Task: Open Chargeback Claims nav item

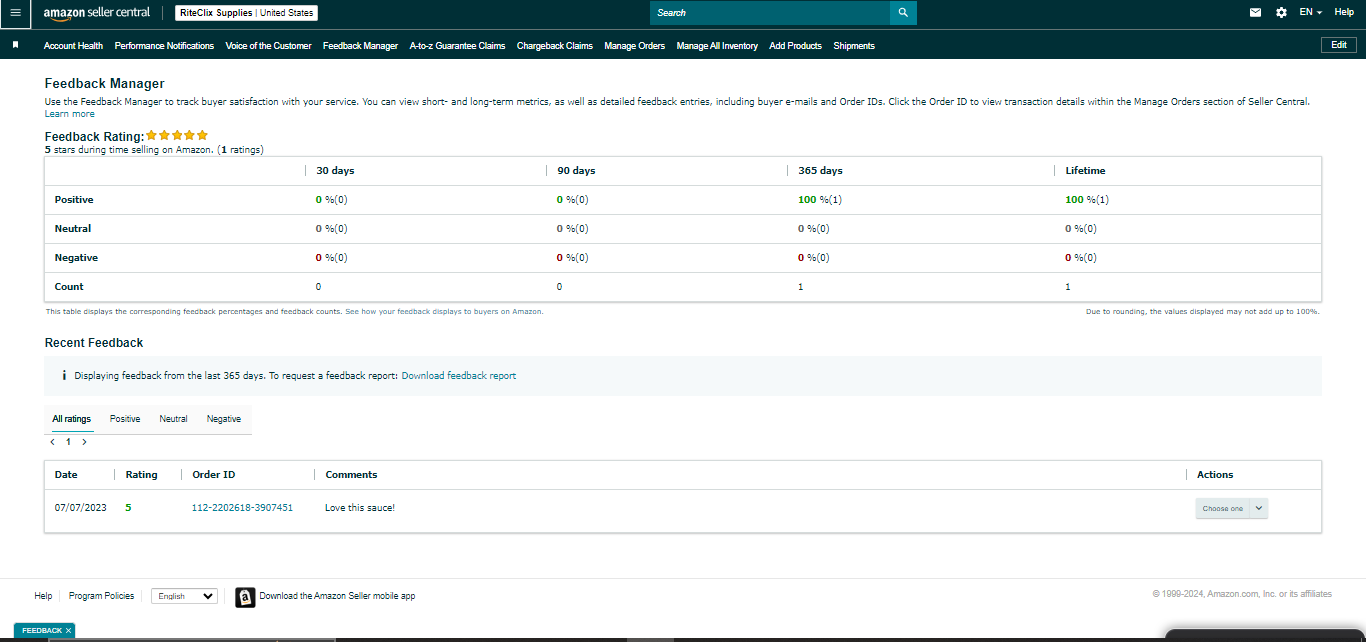Action: 555,46
